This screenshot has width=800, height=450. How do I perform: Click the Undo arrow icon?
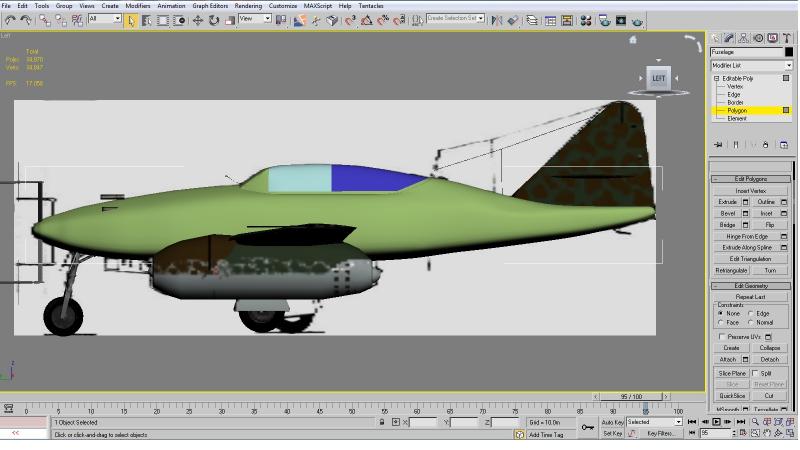10,20
